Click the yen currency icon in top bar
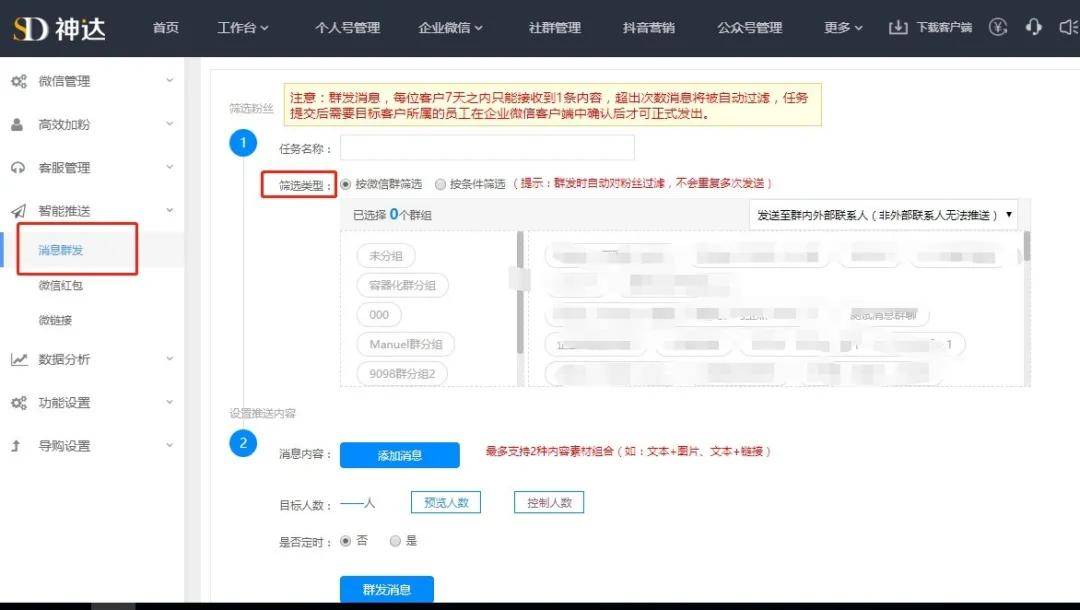The image size is (1080, 610). click(998, 27)
